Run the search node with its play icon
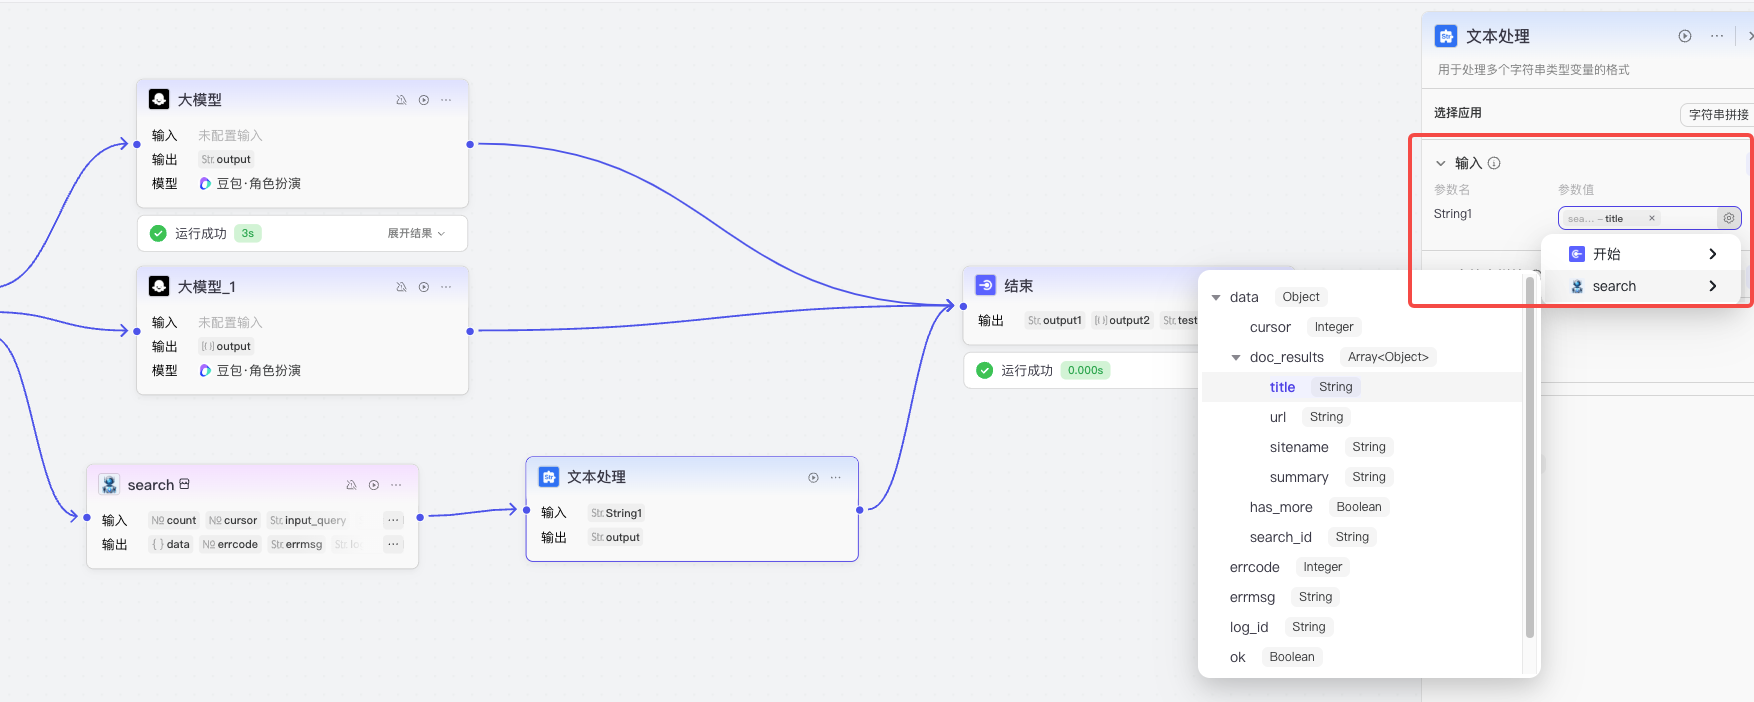Image resolution: width=1754 pixels, height=702 pixels. click(x=374, y=485)
